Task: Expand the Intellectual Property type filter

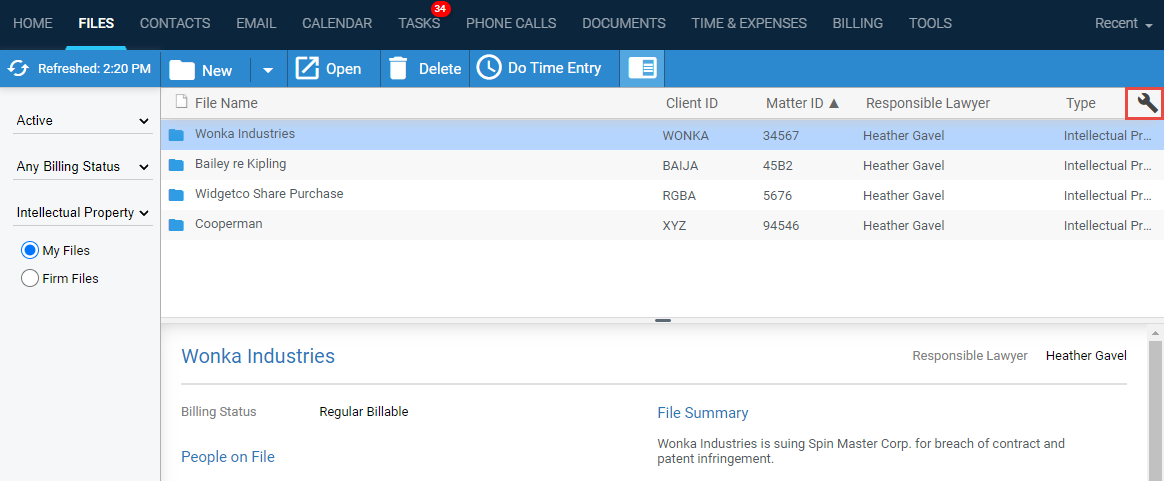Action: point(82,213)
